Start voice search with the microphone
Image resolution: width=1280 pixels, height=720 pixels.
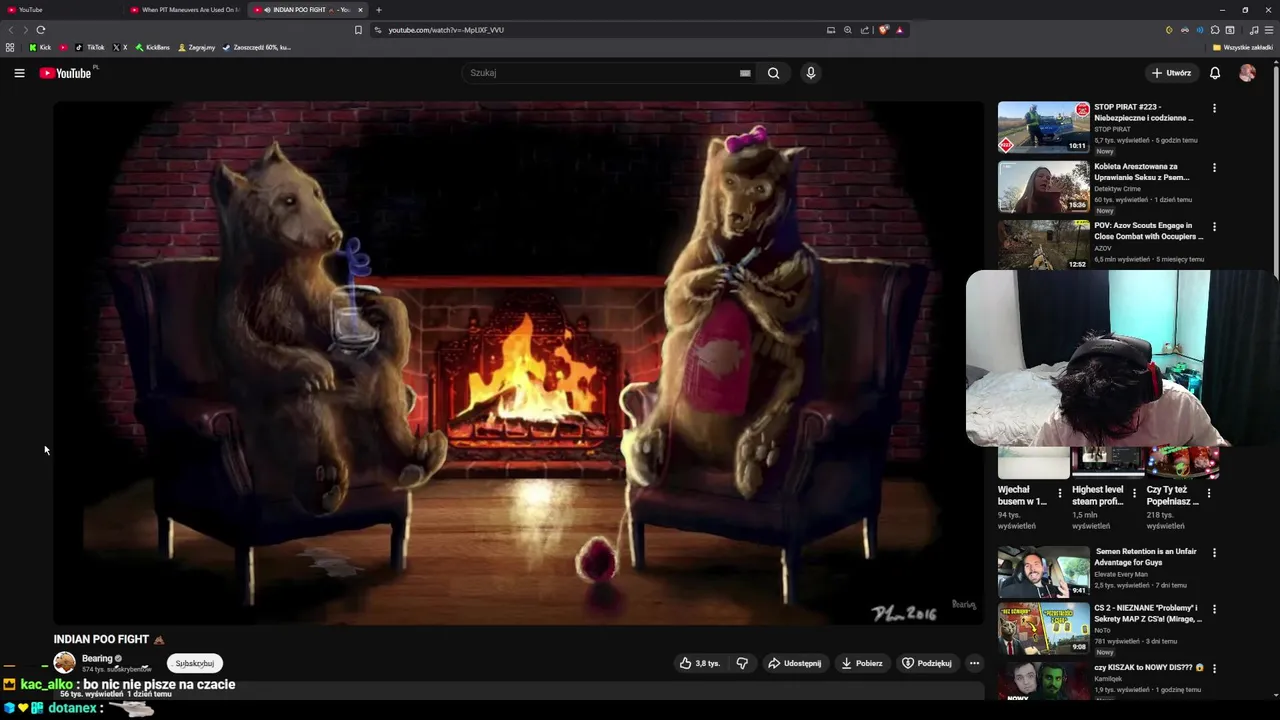(x=811, y=73)
